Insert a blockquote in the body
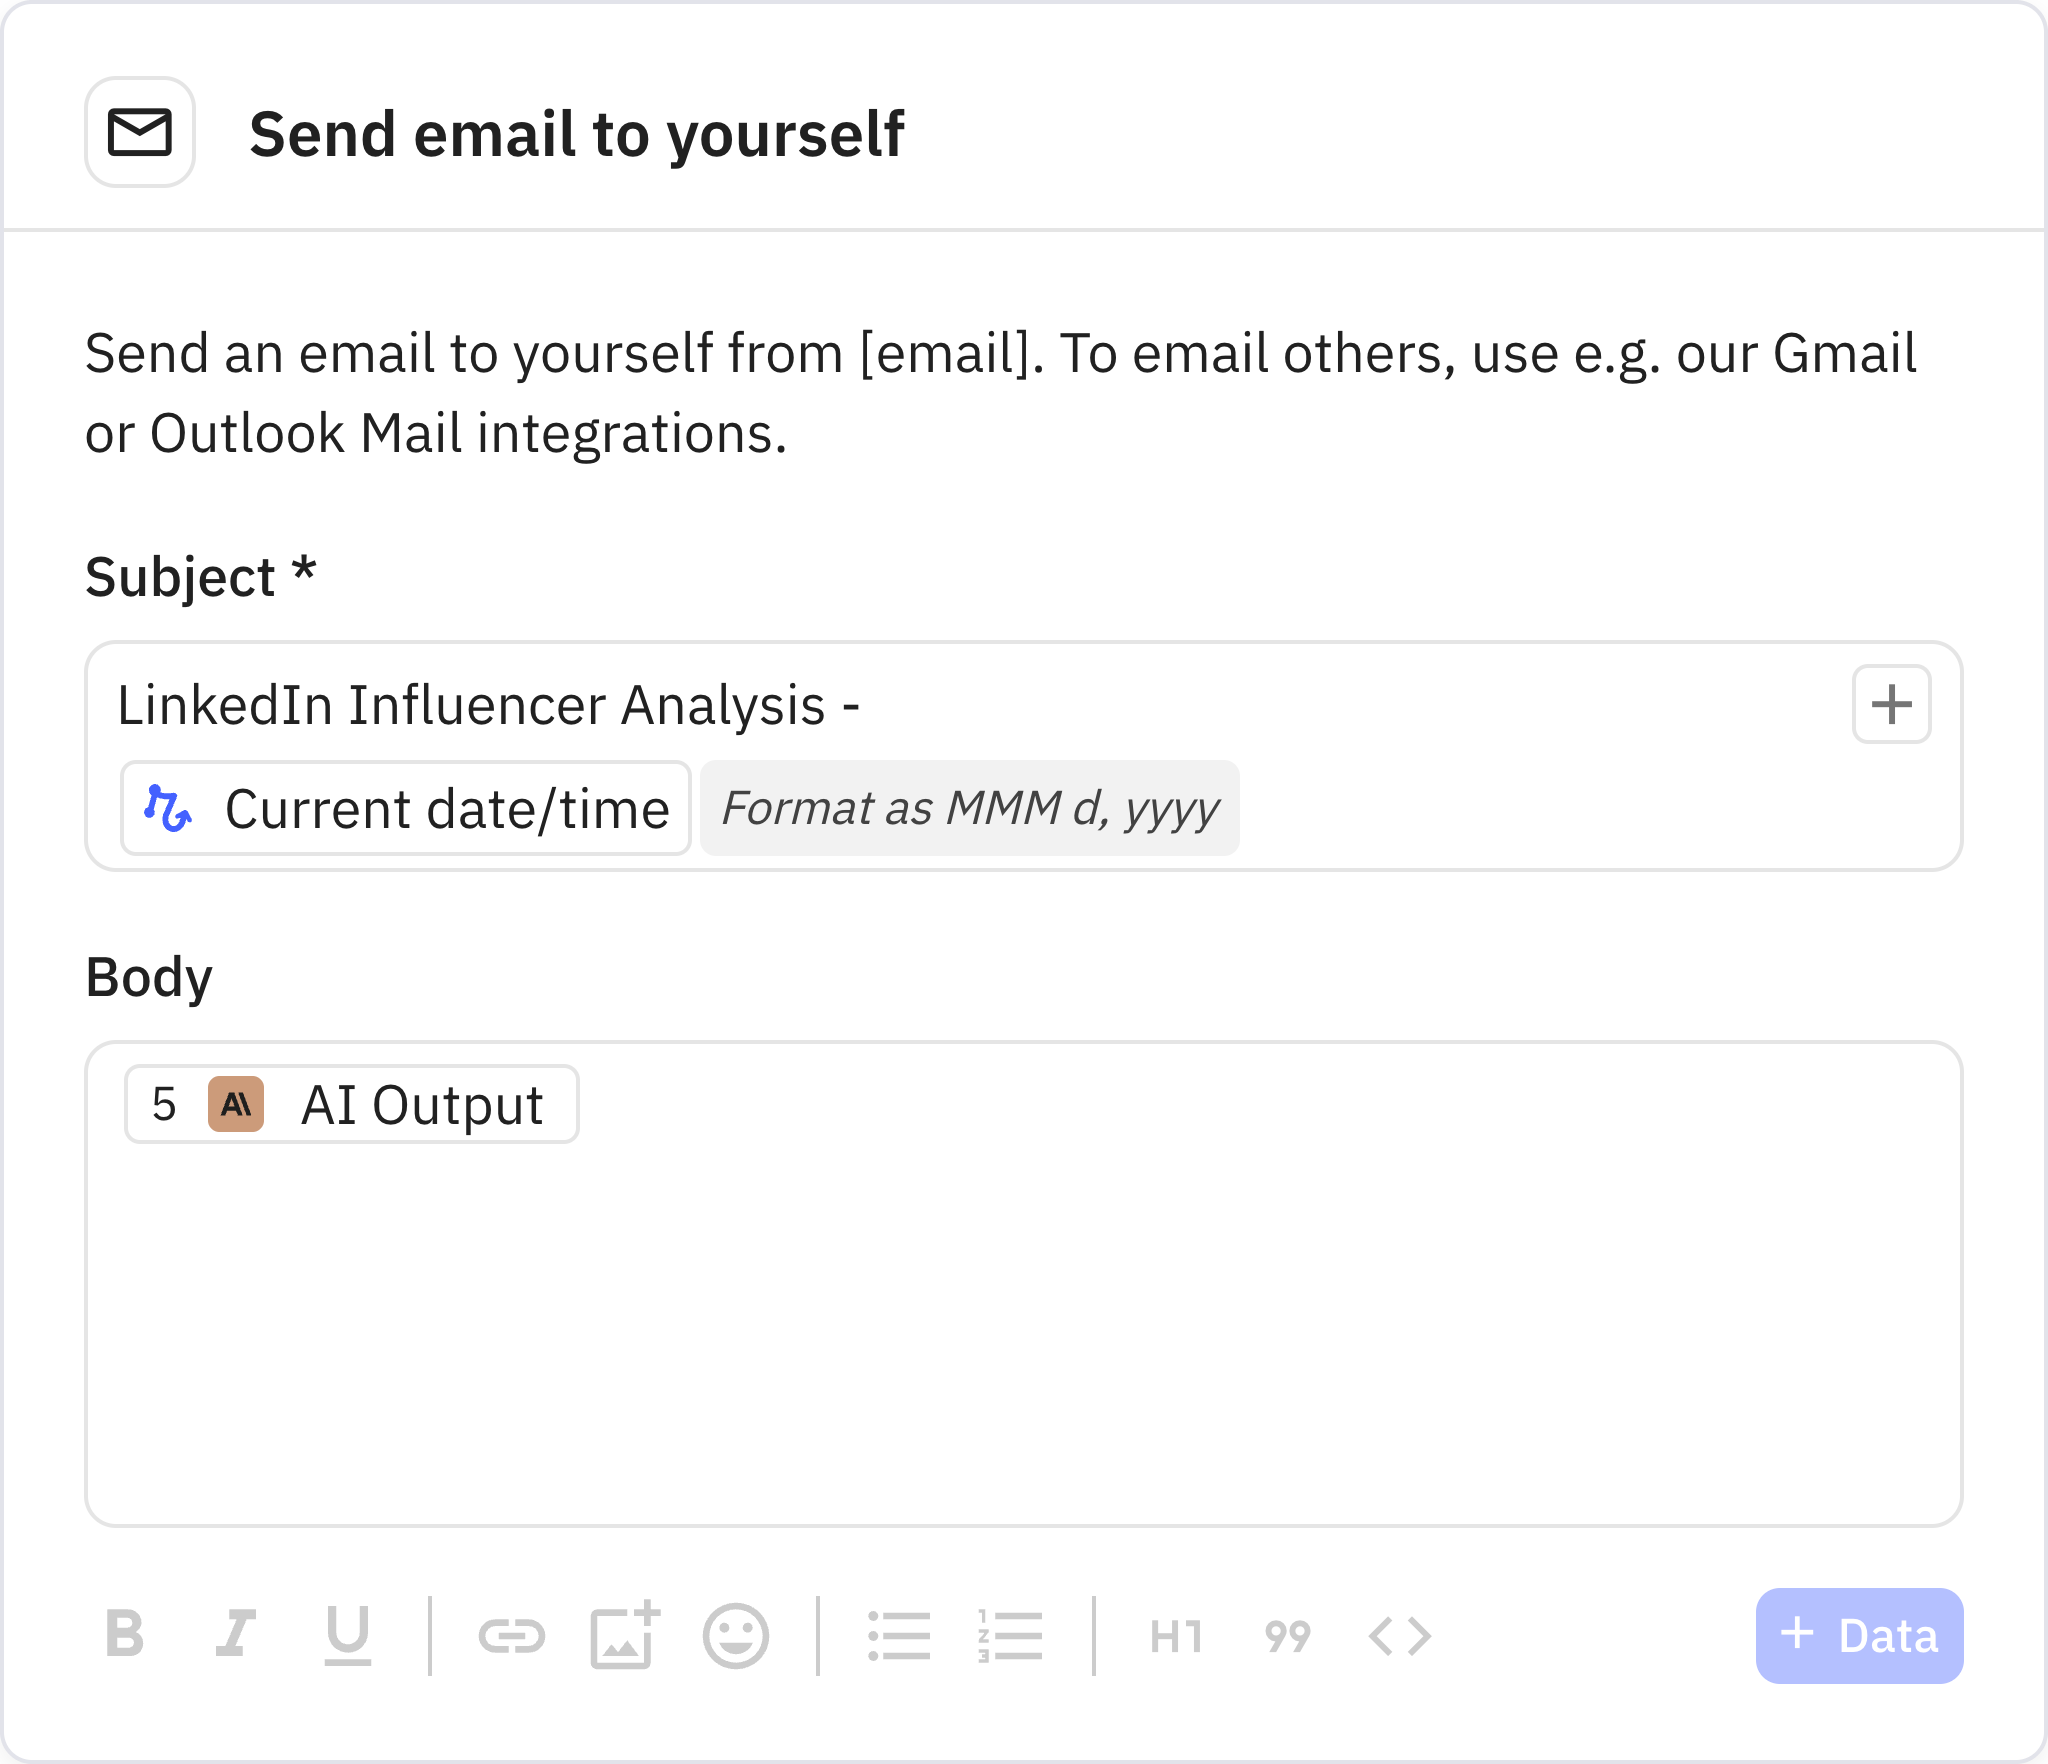The width and height of the screenshot is (2048, 1764). (1288, 1634)
